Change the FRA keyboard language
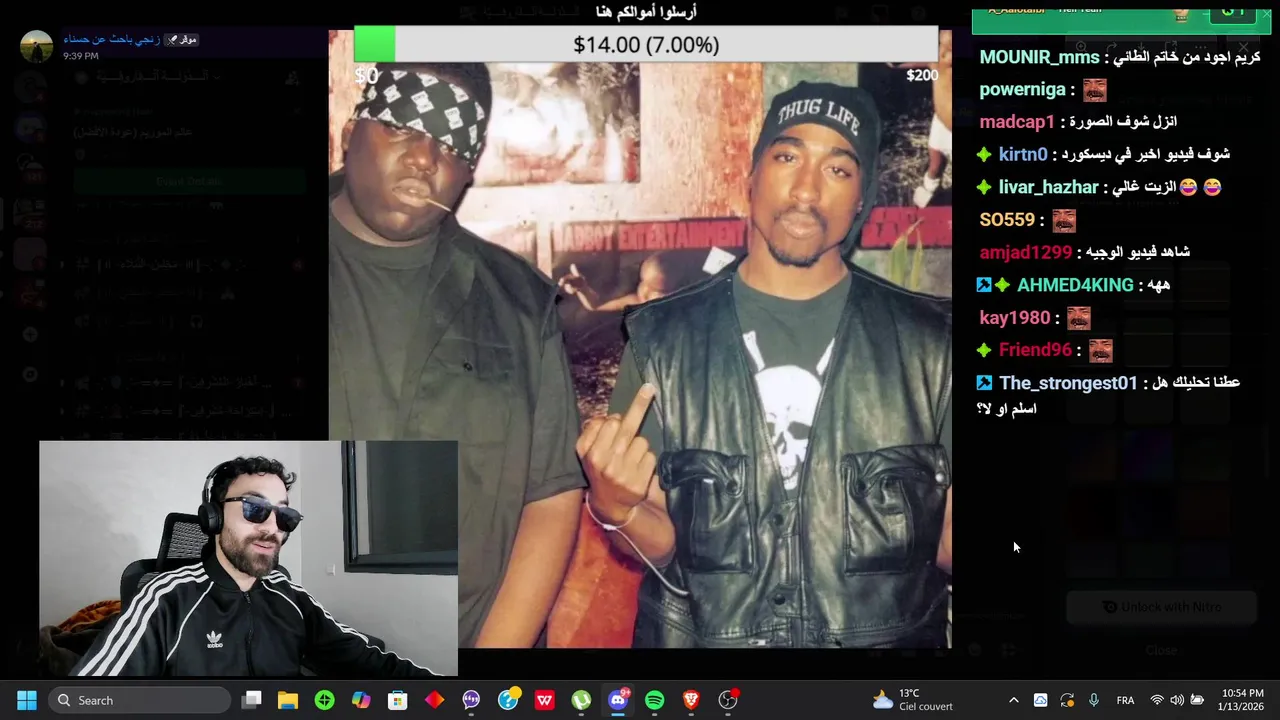Viewport: 1280px width, 720px height. click(1125, 700)
